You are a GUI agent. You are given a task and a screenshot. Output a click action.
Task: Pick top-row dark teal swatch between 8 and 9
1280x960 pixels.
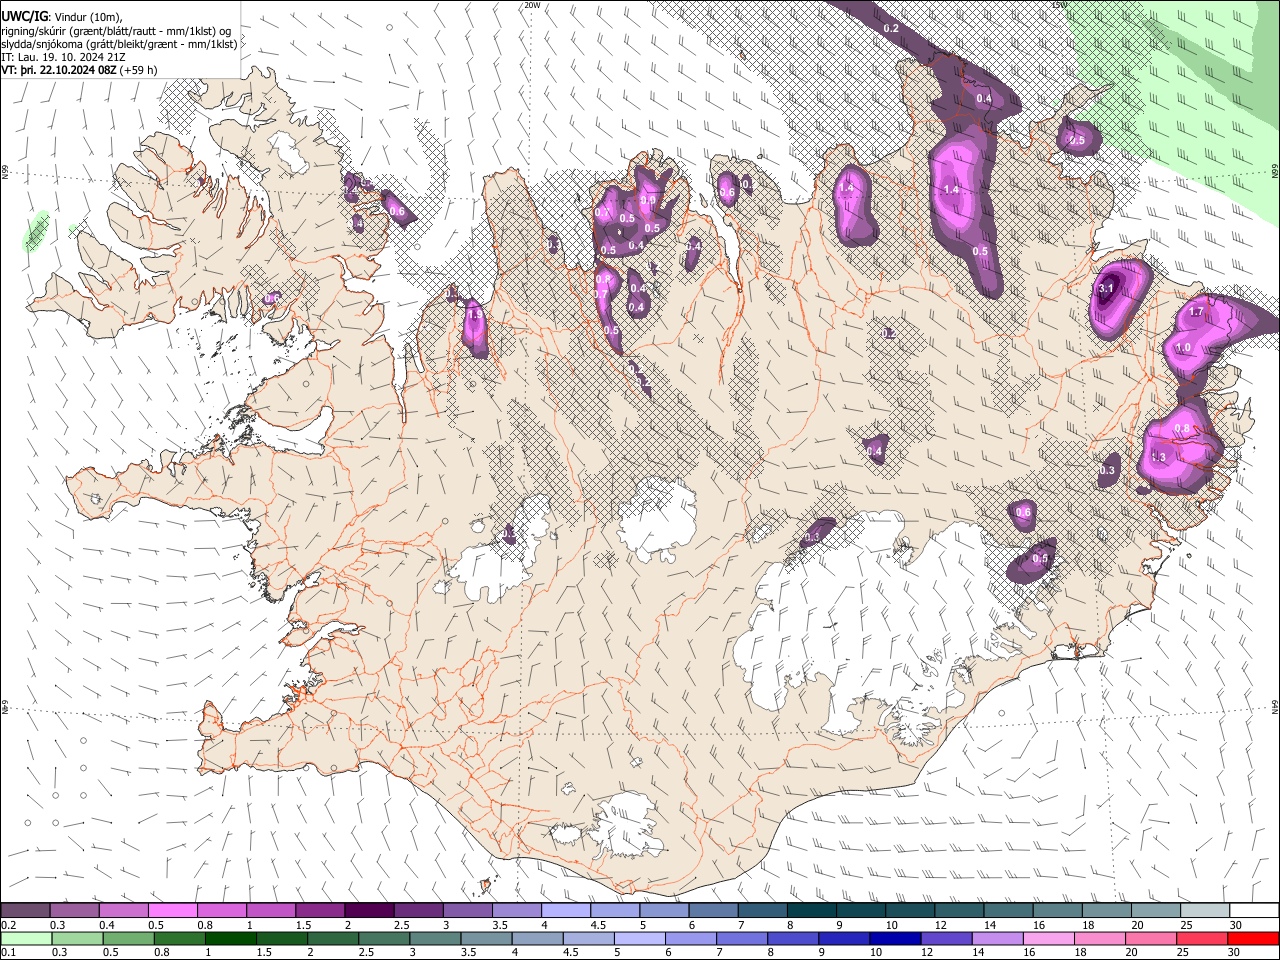811,911
